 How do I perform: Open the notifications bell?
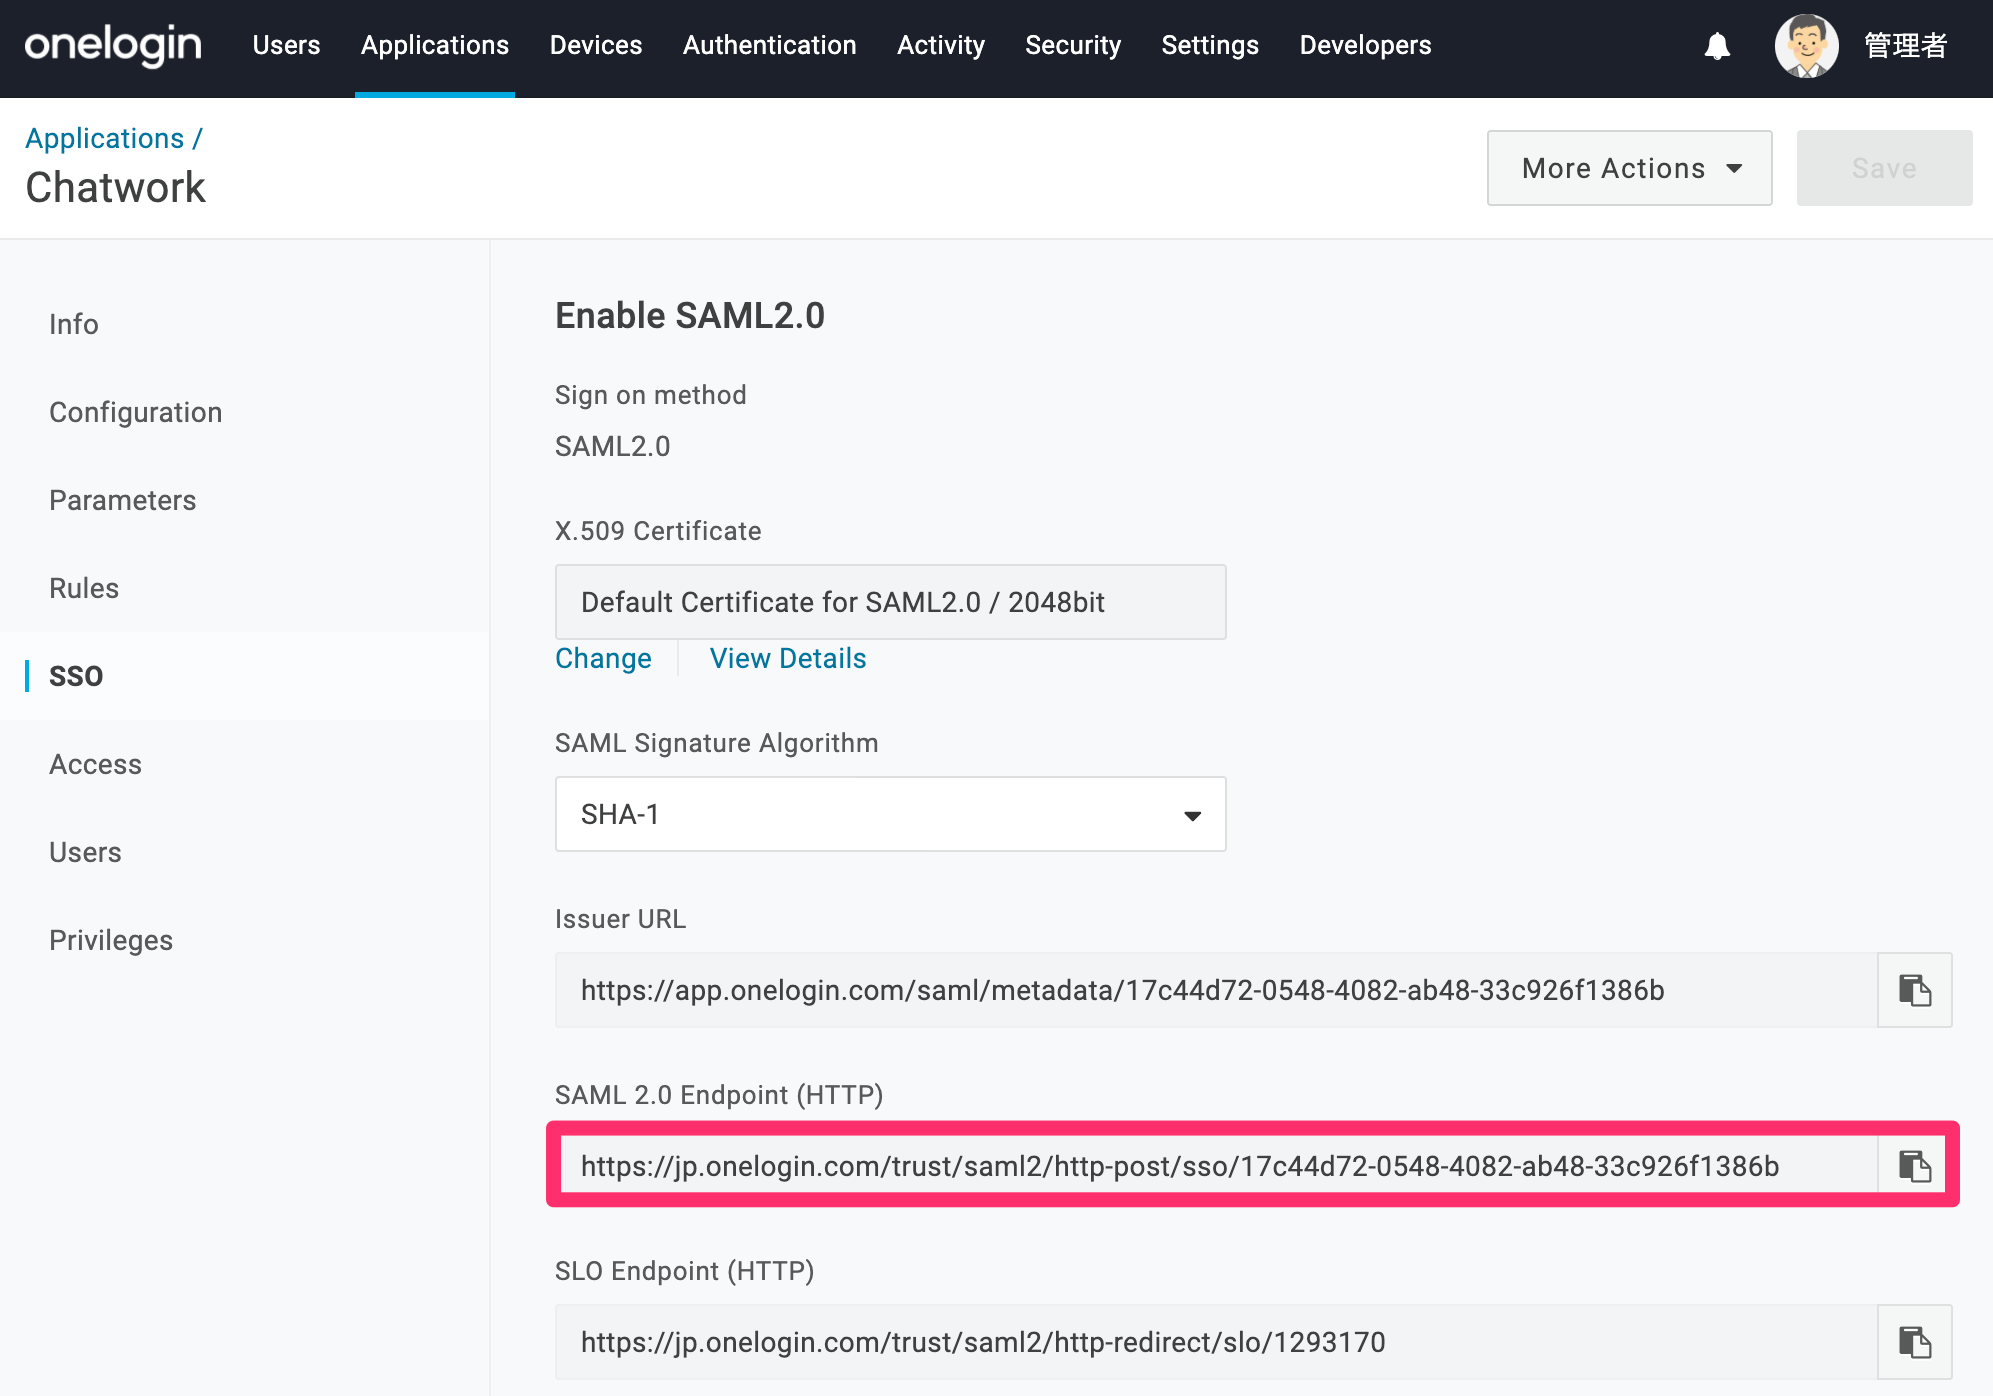tap(1717, 46)
